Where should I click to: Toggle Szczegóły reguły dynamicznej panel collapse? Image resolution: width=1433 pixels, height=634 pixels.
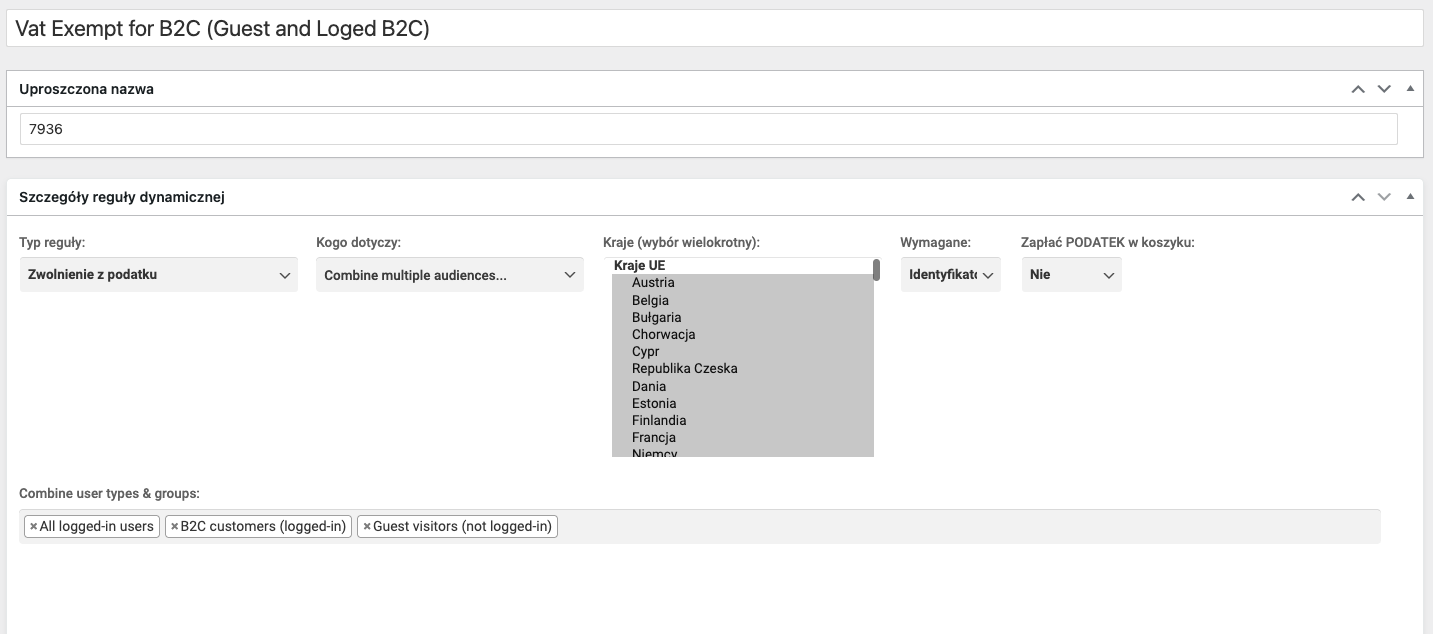[1410, 197]
